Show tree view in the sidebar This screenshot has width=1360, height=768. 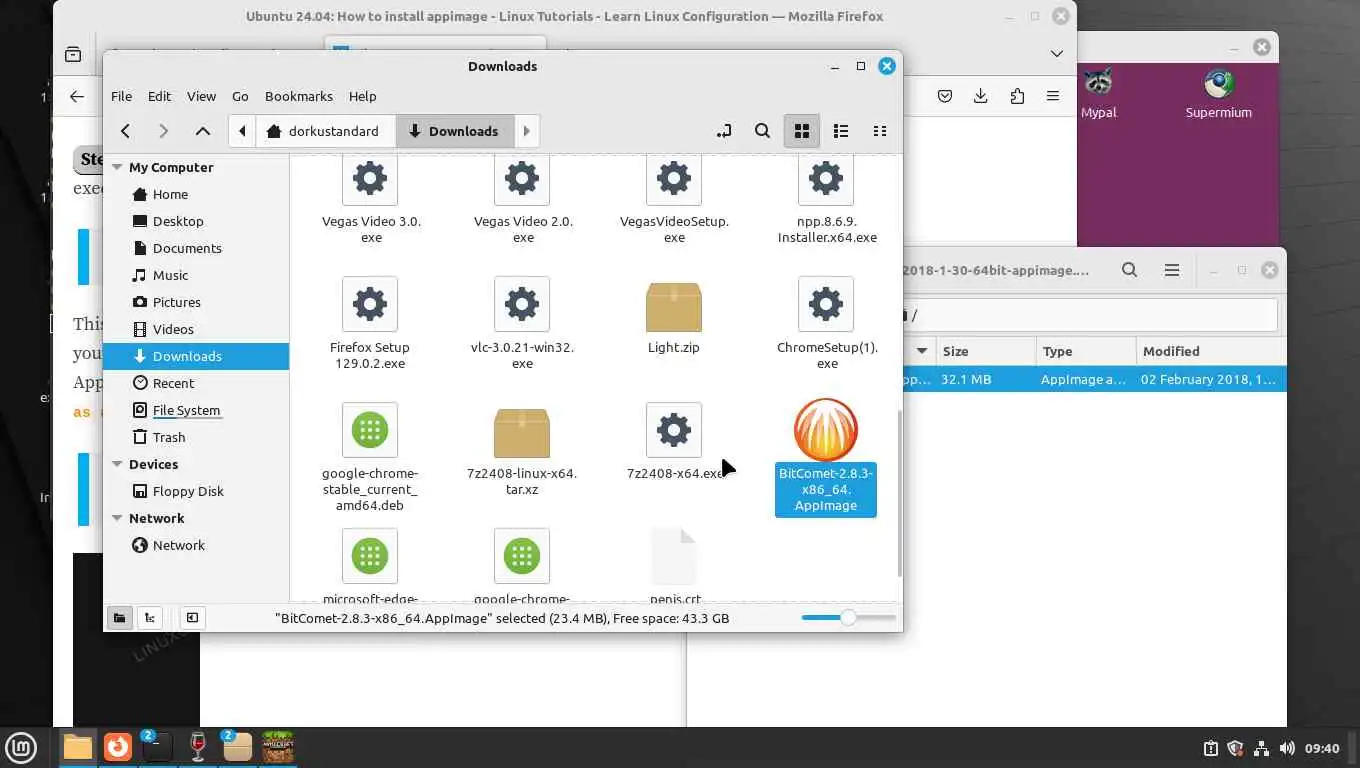coord(150,618)
